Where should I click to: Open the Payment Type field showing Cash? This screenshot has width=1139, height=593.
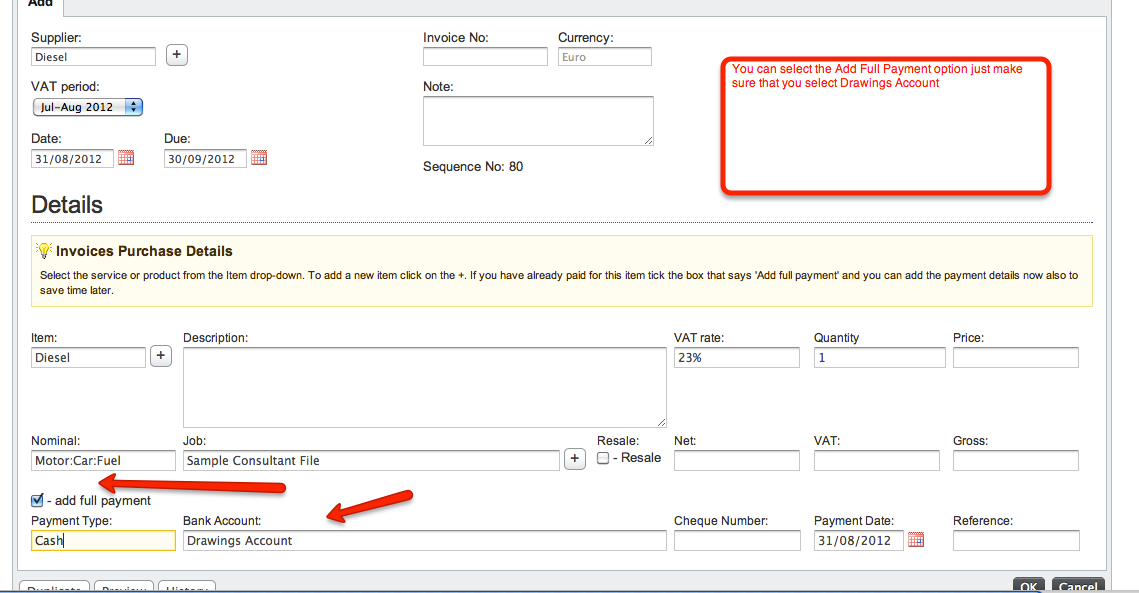coord(103,540)
